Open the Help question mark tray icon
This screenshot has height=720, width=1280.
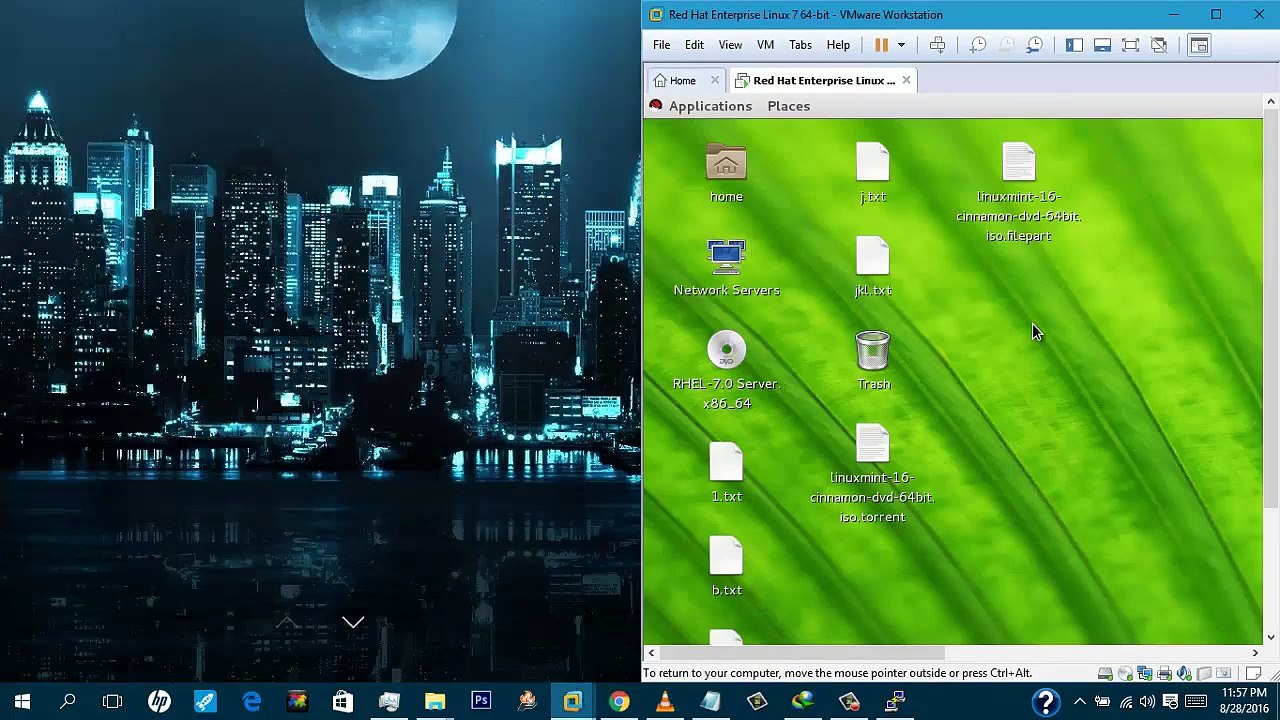(1045, 702)
